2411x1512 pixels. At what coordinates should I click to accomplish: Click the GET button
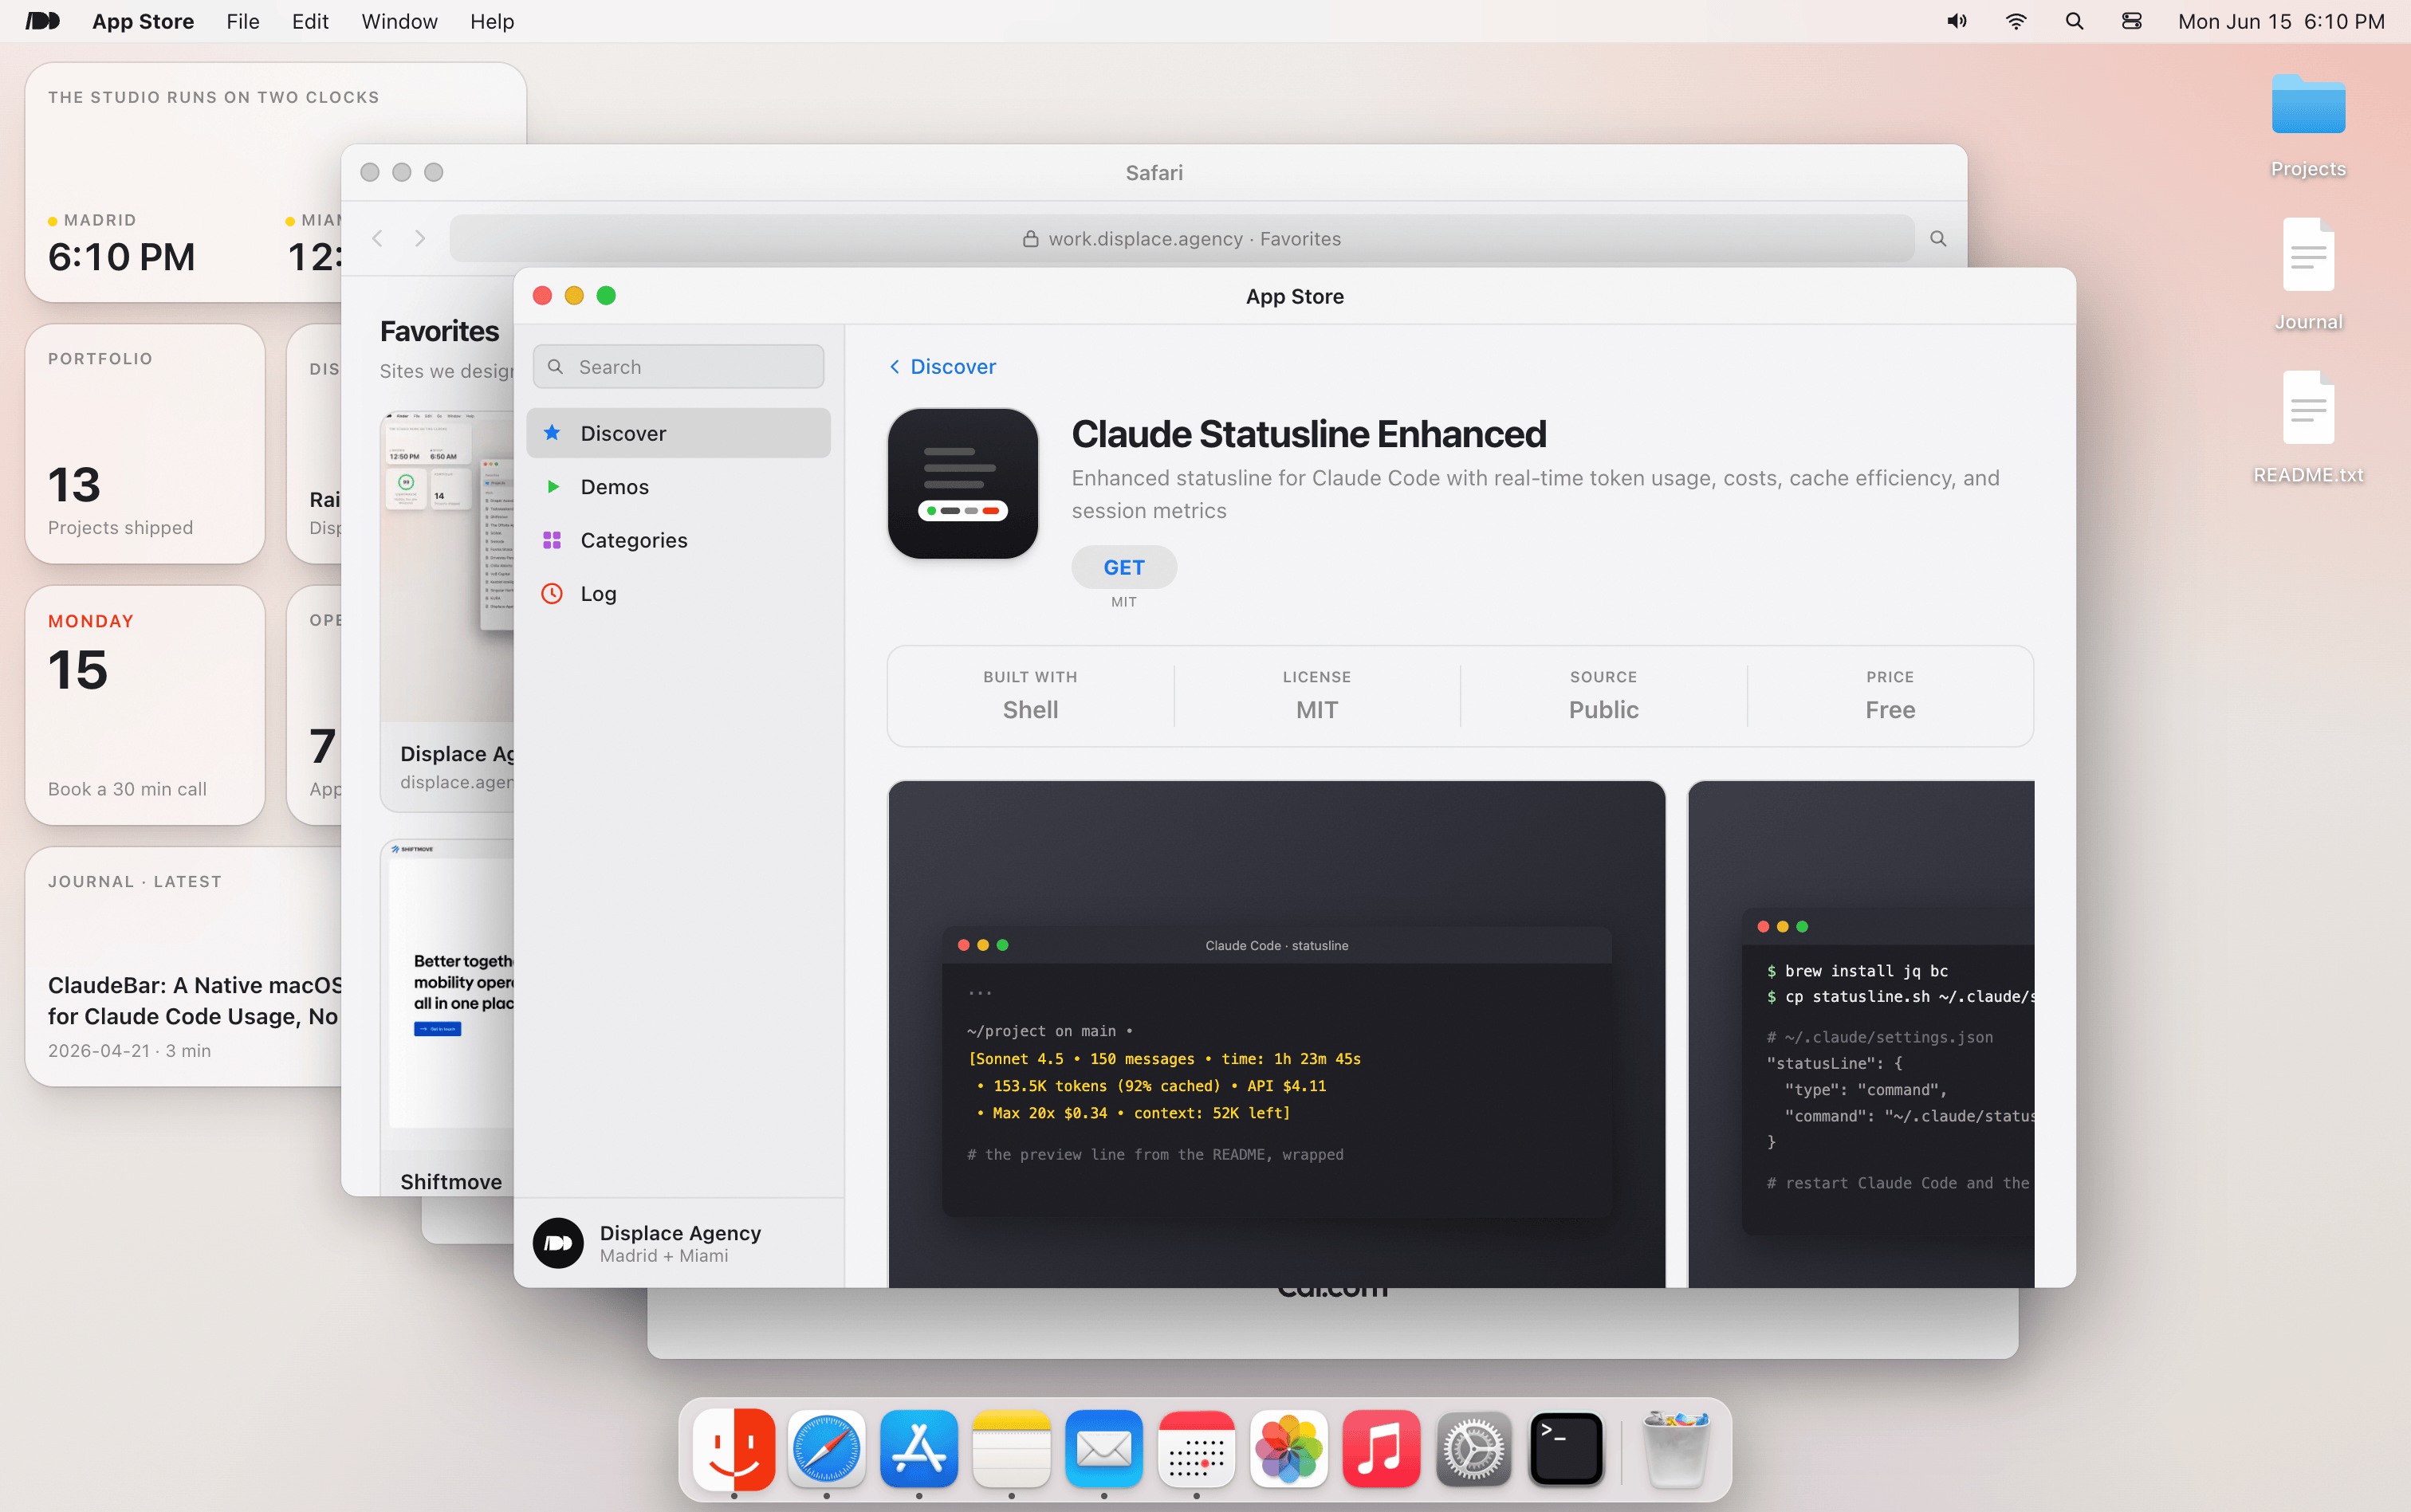[x=1124, y=567]
